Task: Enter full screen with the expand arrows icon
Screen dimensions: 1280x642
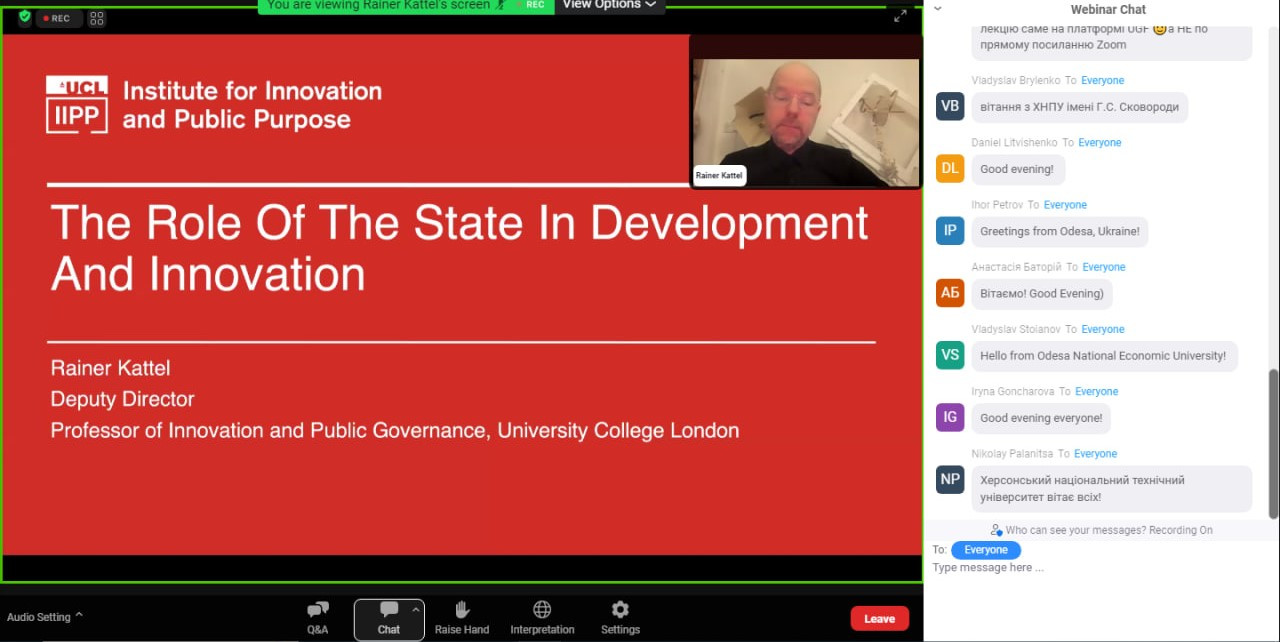Action: click(900, 16)
